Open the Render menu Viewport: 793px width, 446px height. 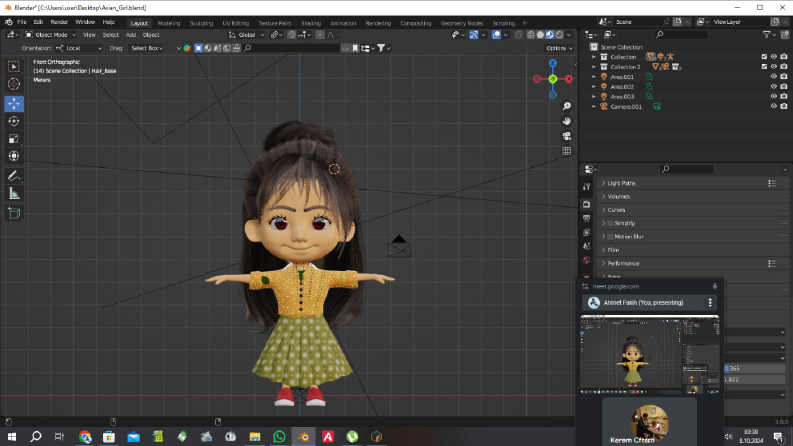click(x=59, y=22)
